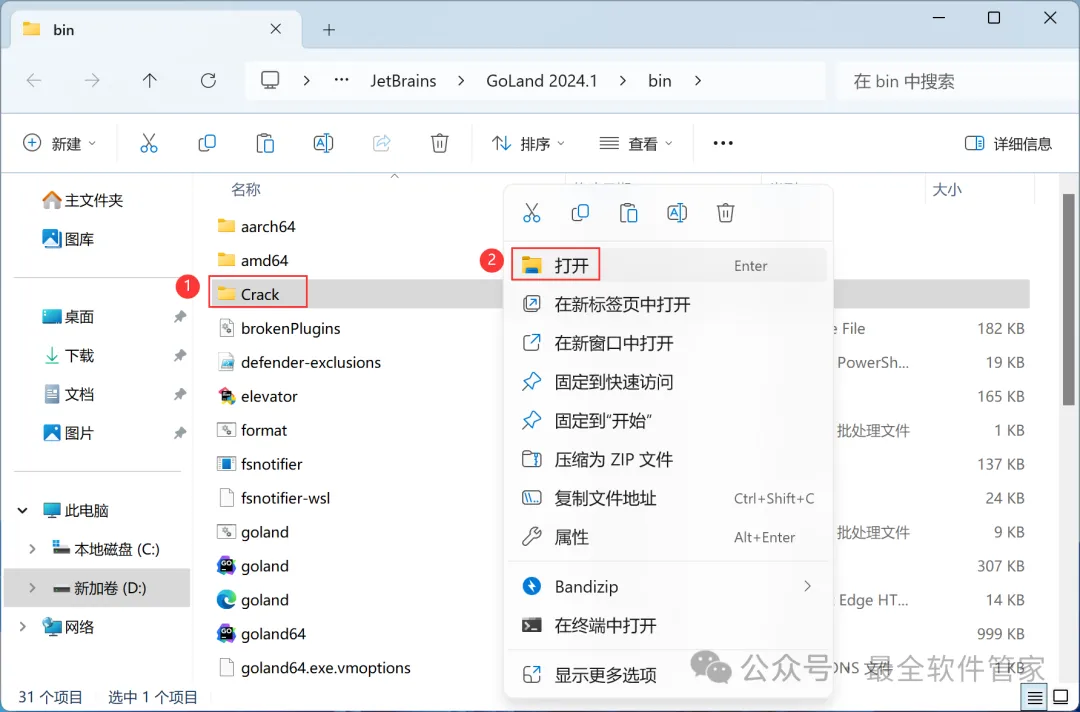Click the PC monitor icon in the address bar
Image resolution: width=1080 pixels, height=712 pixels.
(270, 81)
